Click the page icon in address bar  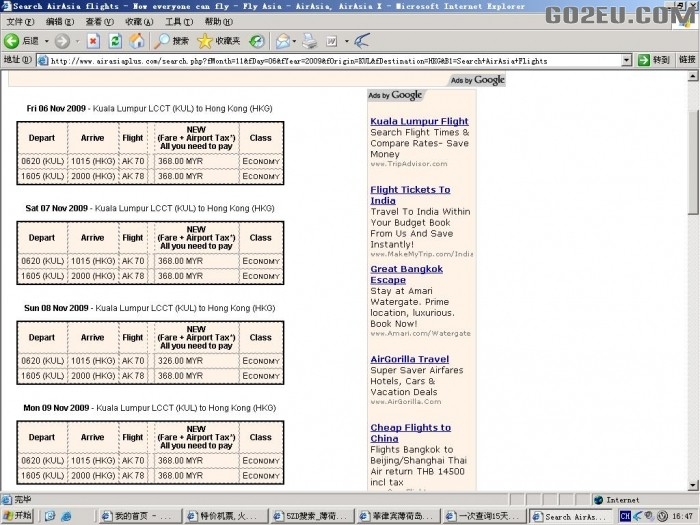click(43, 60)
